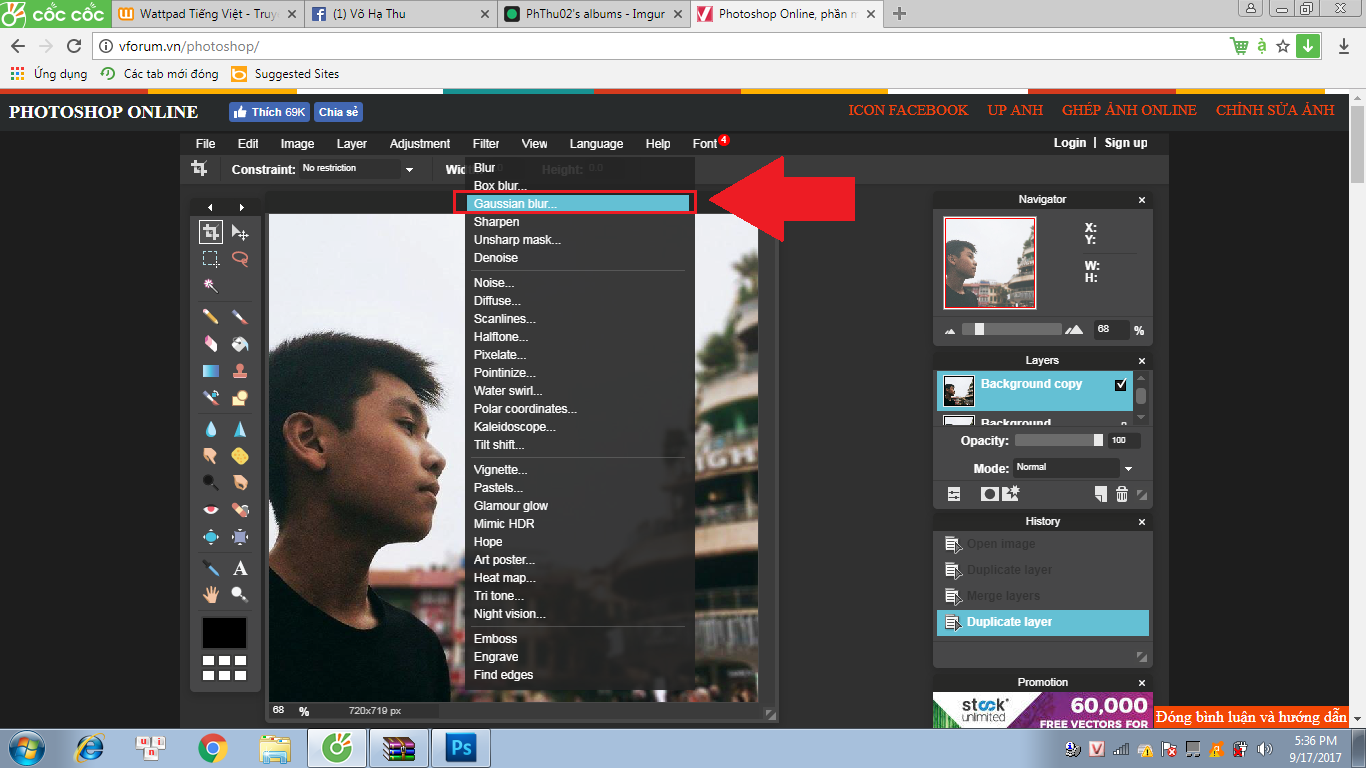Image resolution: width=1366 pixels, height=768 pixels.
Task: Select the Type tool
Action: tap(240, 568)
